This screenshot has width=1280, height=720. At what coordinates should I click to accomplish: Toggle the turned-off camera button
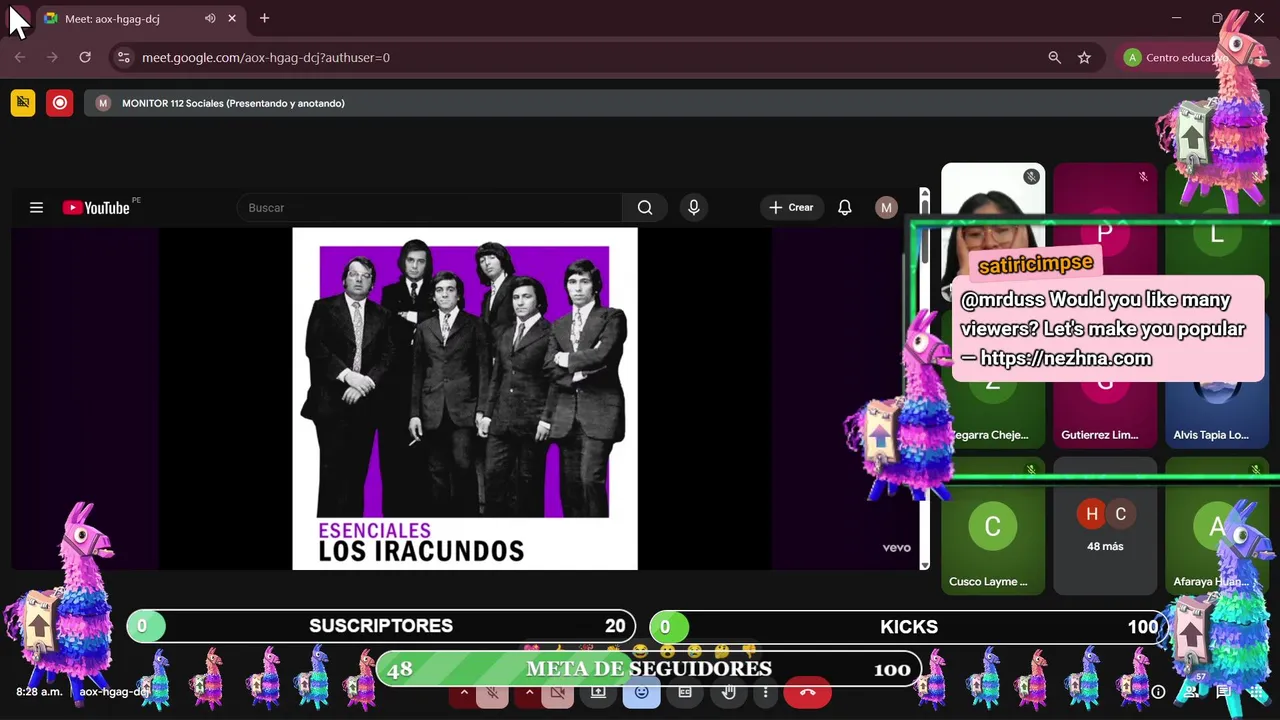click(x=559, y=692)
